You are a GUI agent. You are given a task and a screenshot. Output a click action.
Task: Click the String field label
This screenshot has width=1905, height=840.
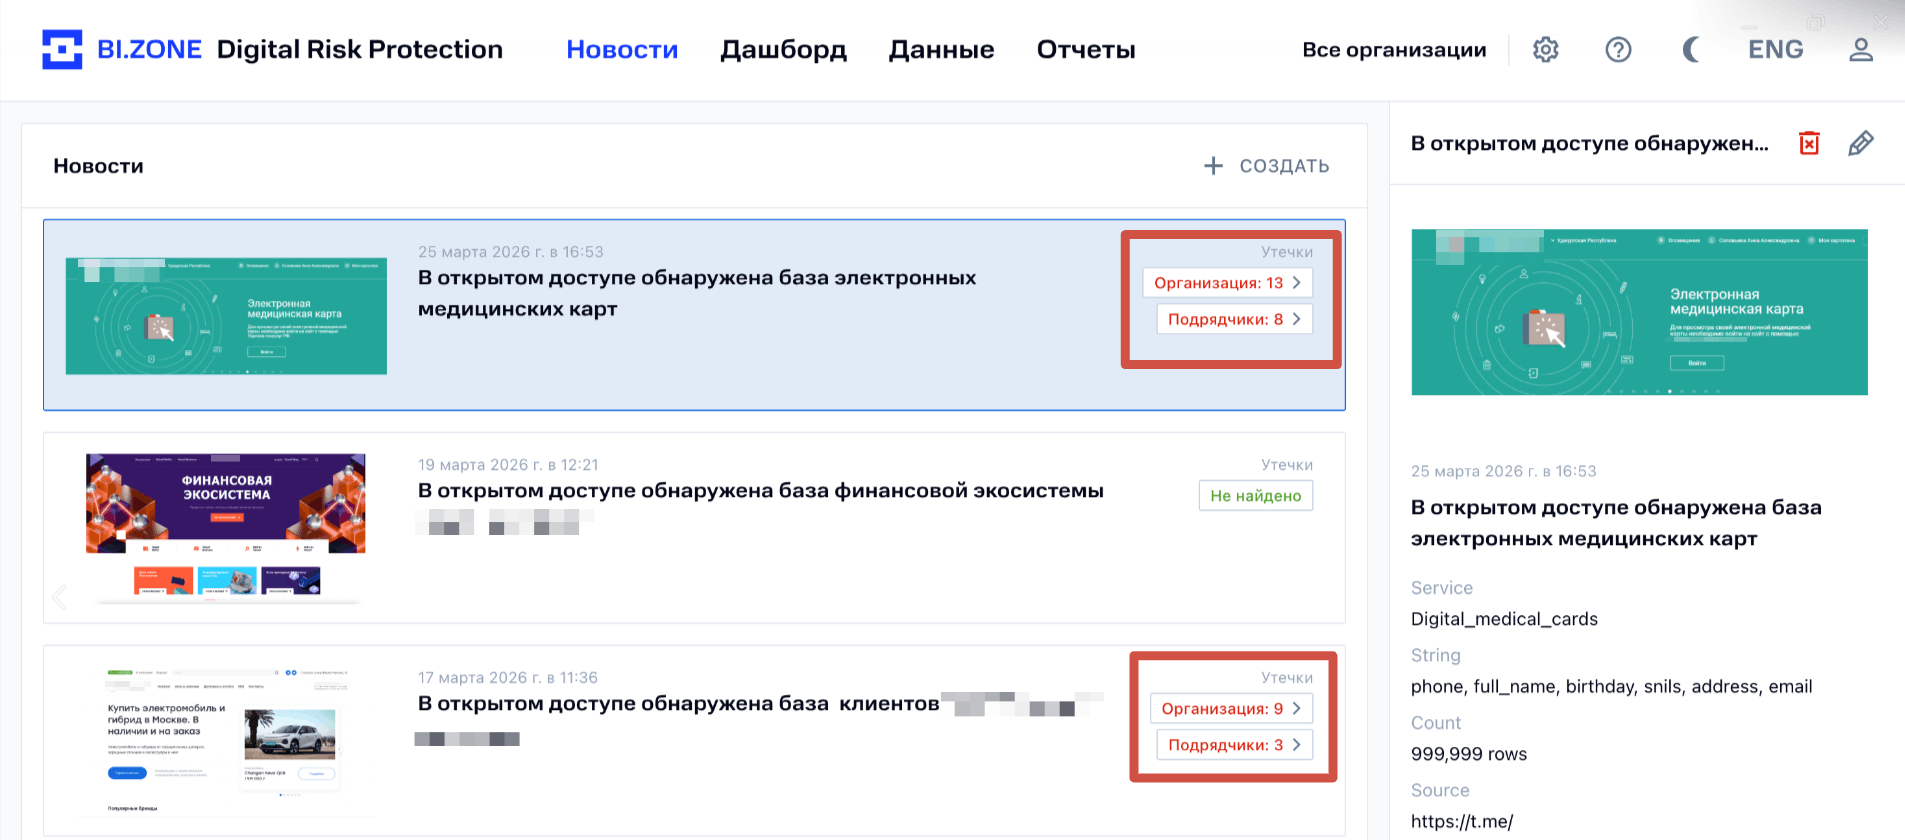(x=1436, y=656)
